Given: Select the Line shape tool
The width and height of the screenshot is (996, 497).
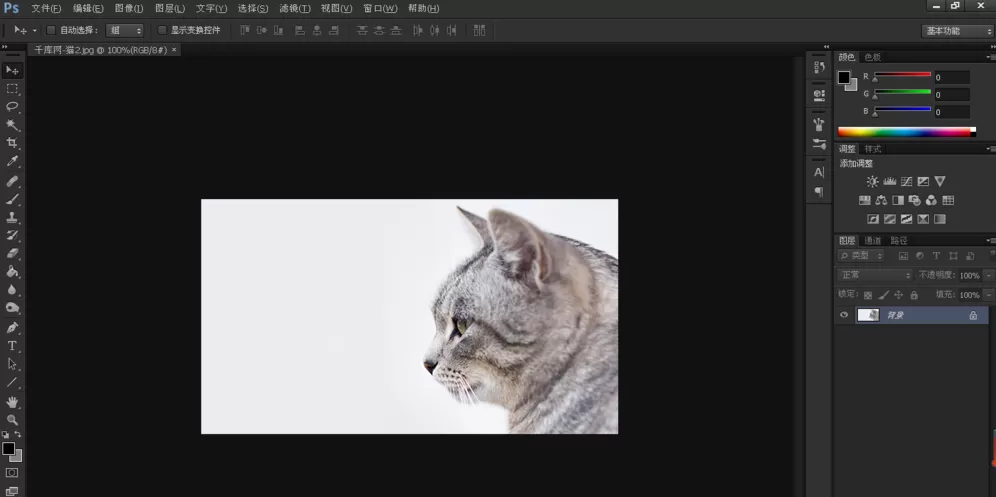Looking at the screenshot, I should (x=12, y=383).
